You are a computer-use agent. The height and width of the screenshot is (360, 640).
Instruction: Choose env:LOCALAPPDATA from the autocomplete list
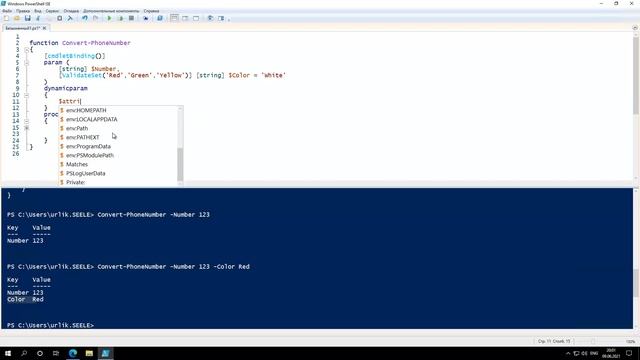[x=118, y=119]
